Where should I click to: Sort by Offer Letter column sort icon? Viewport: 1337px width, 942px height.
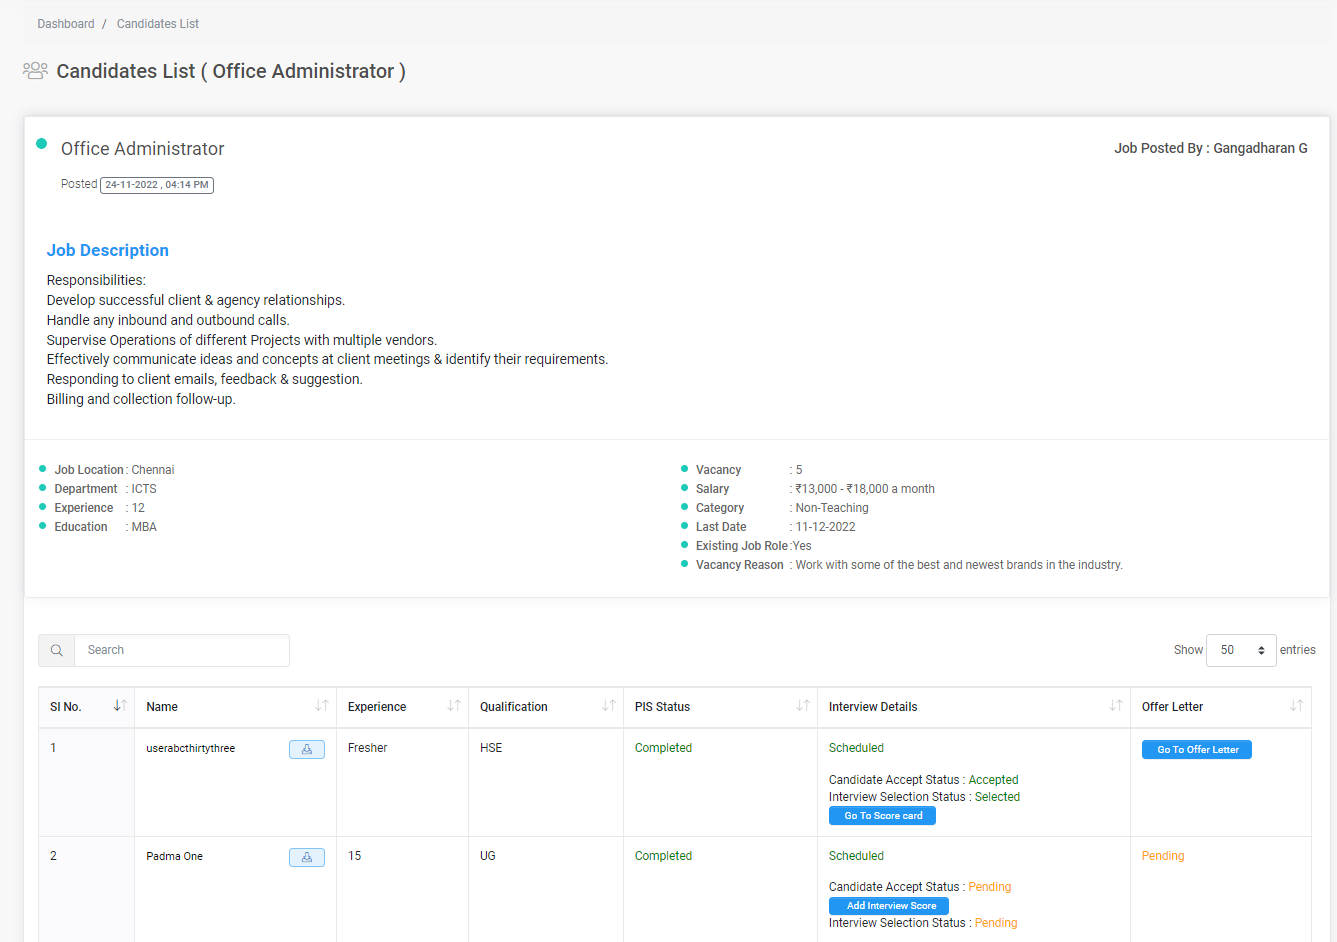pyautogui.click(x=1296, y=706)
